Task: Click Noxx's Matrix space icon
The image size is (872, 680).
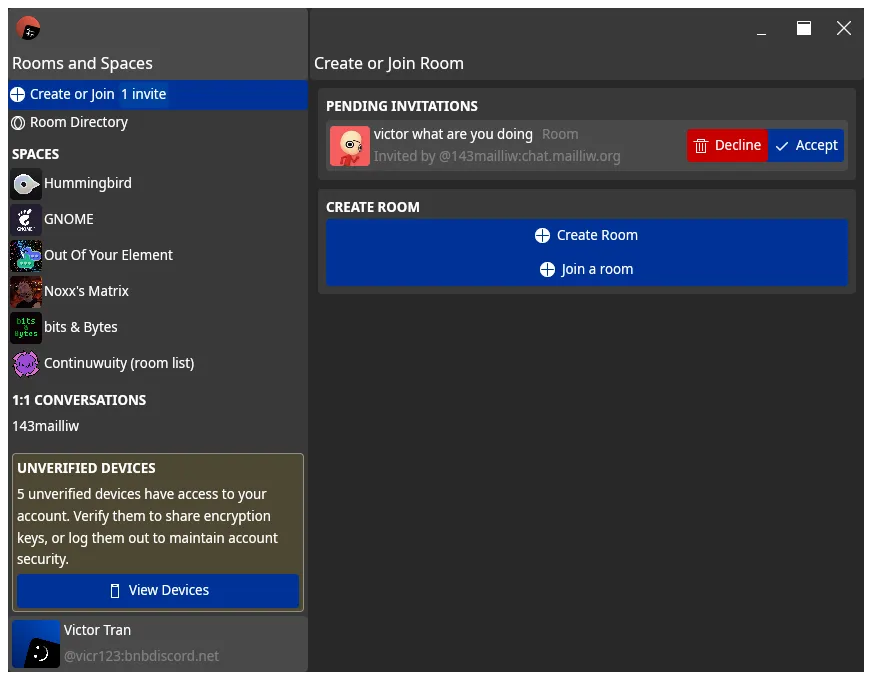Action: coord(25,291)
